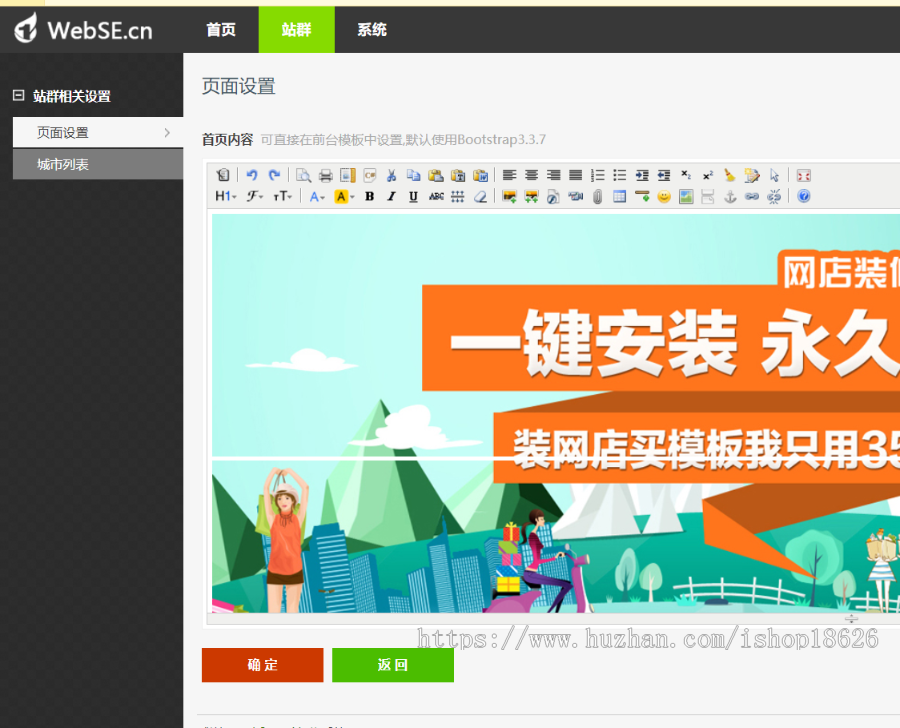The height and width of the screenshot is (728, 900).
Task: Apply quick format
Action: click(752, 175)
